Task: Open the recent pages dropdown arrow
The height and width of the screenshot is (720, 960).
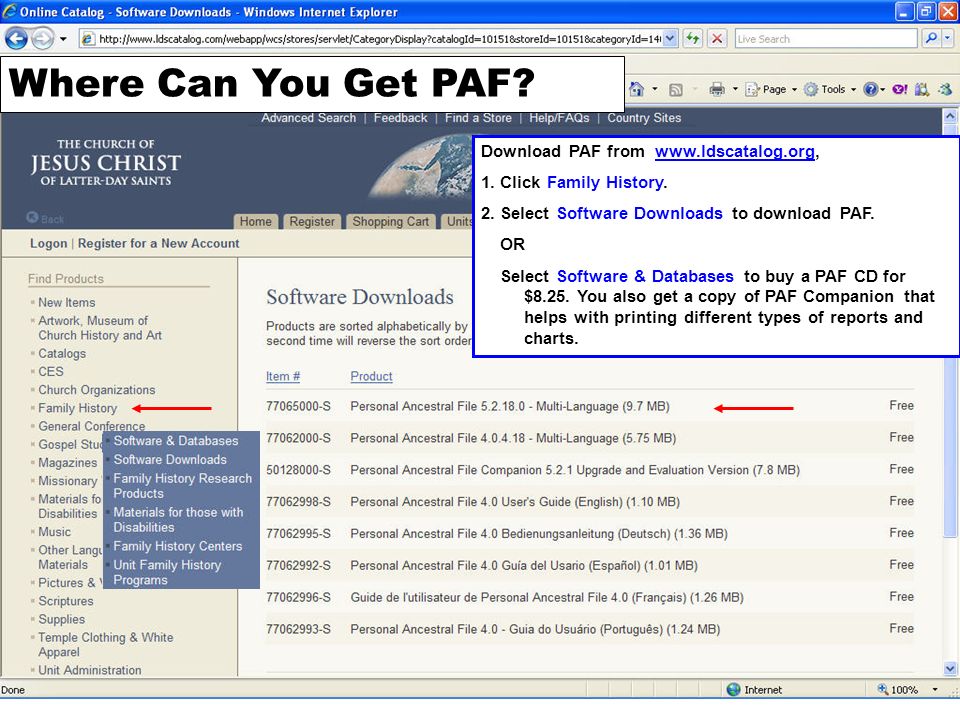Action: point(63,39)
